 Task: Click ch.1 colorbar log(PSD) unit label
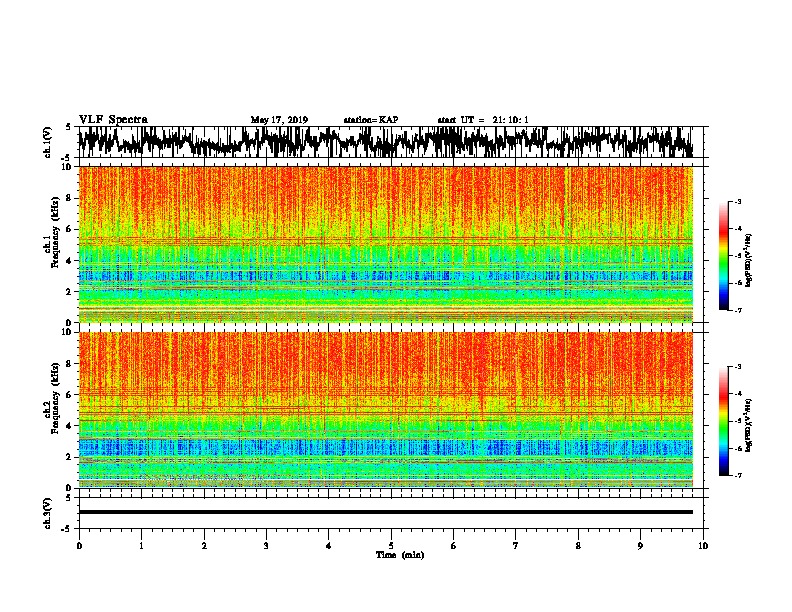tap(749, 261)
